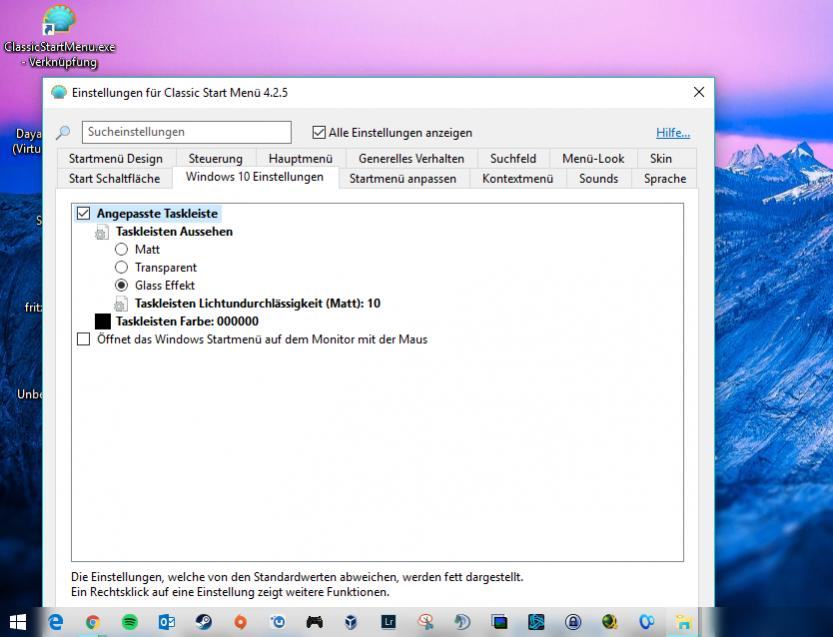Screen dimensions: 833x637
Task: Open the Menü-Look tab
Action: (x=593, y=158)
